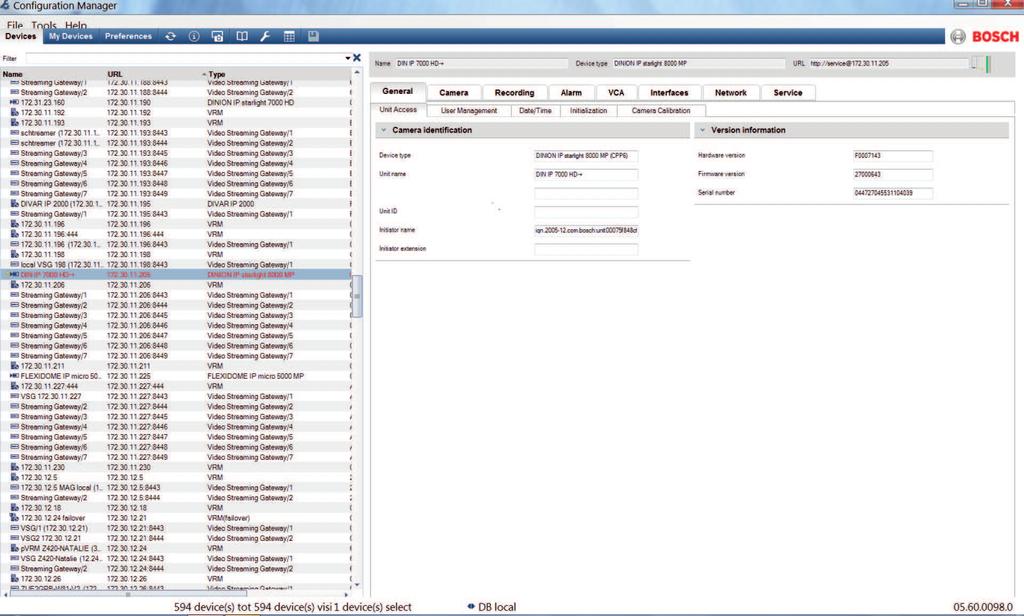Sort list by Type column header
The width and height of the screenshot is (1024, 616).
tap(217, 74)
